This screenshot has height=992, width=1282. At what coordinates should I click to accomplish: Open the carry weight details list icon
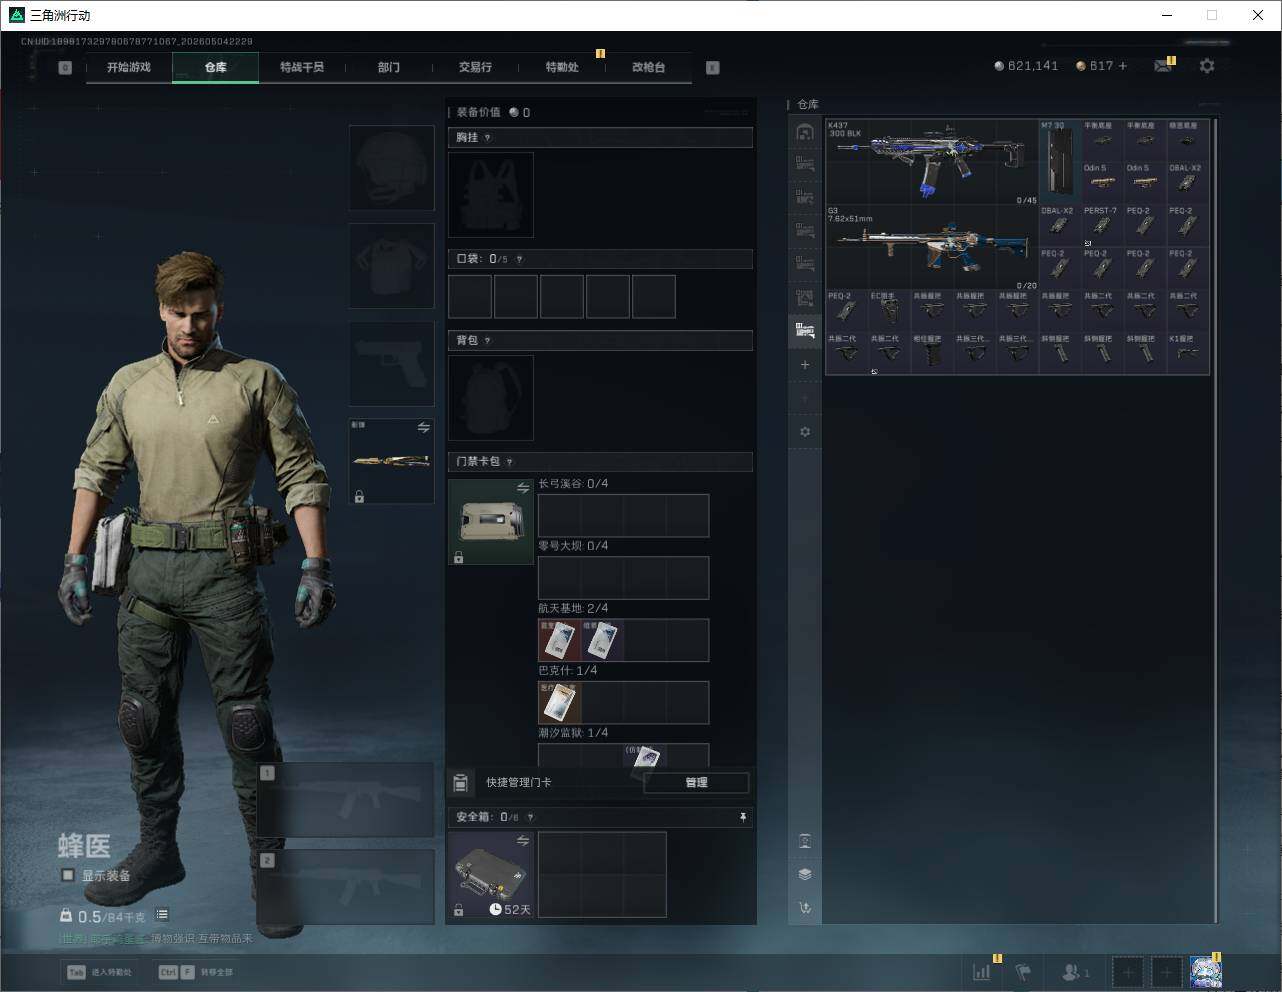click(162, 915)
